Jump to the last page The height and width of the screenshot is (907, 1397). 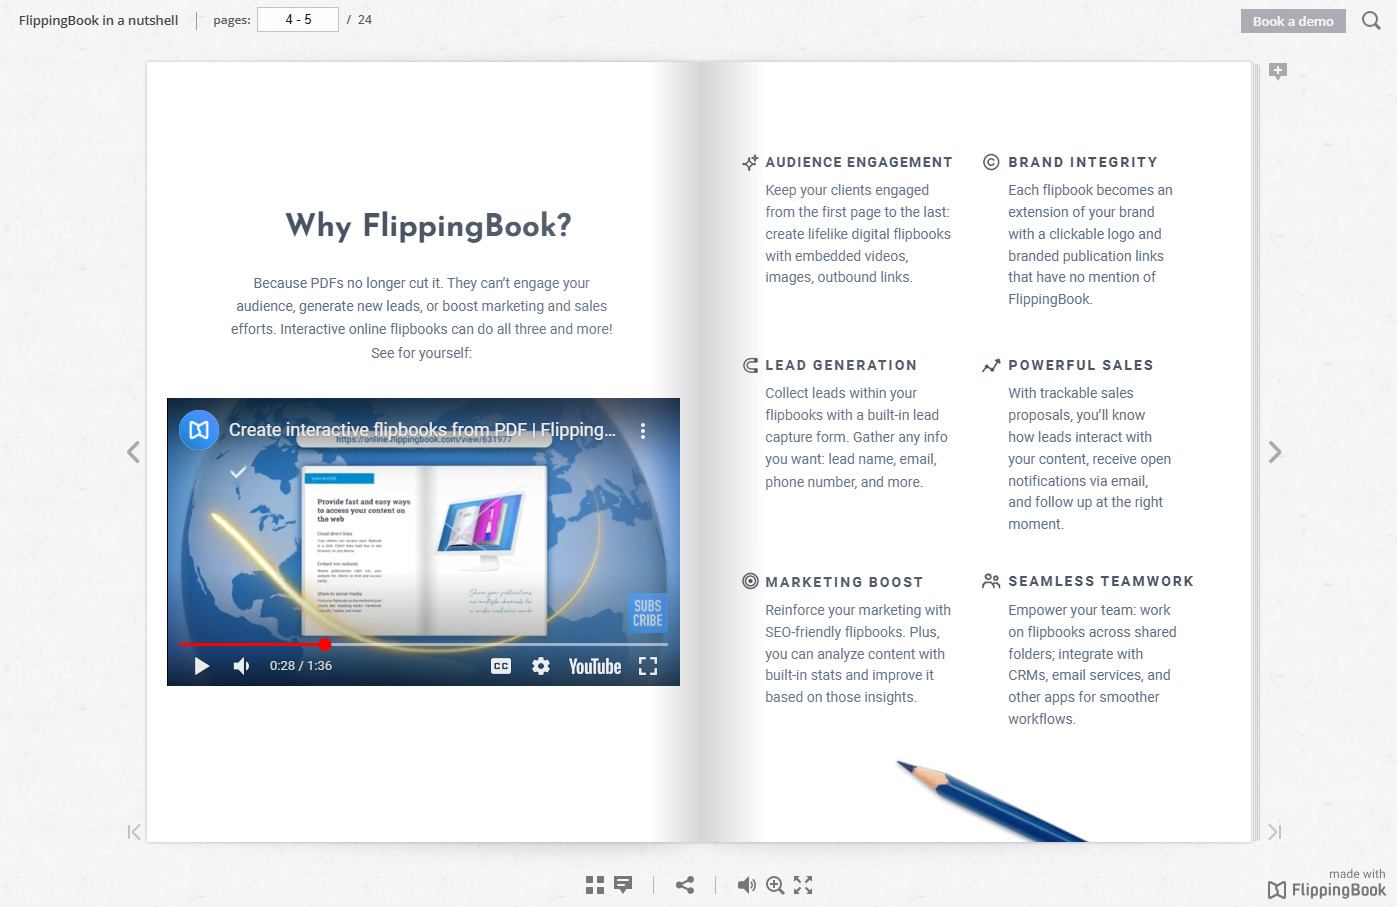coord(1275,832)
